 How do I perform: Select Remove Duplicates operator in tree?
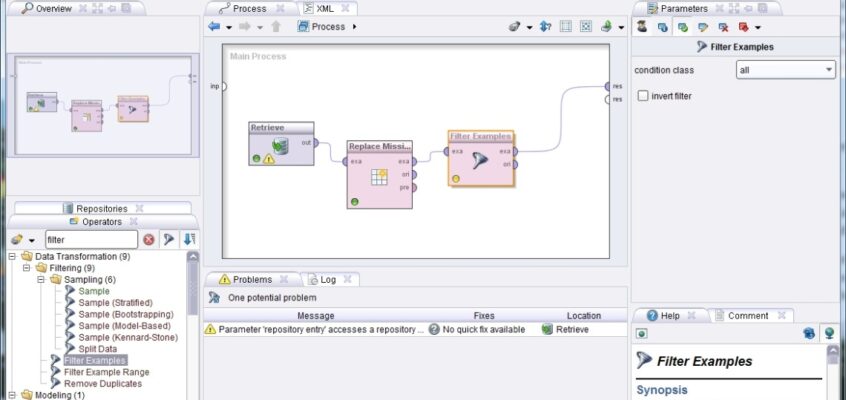click(103, 384)
